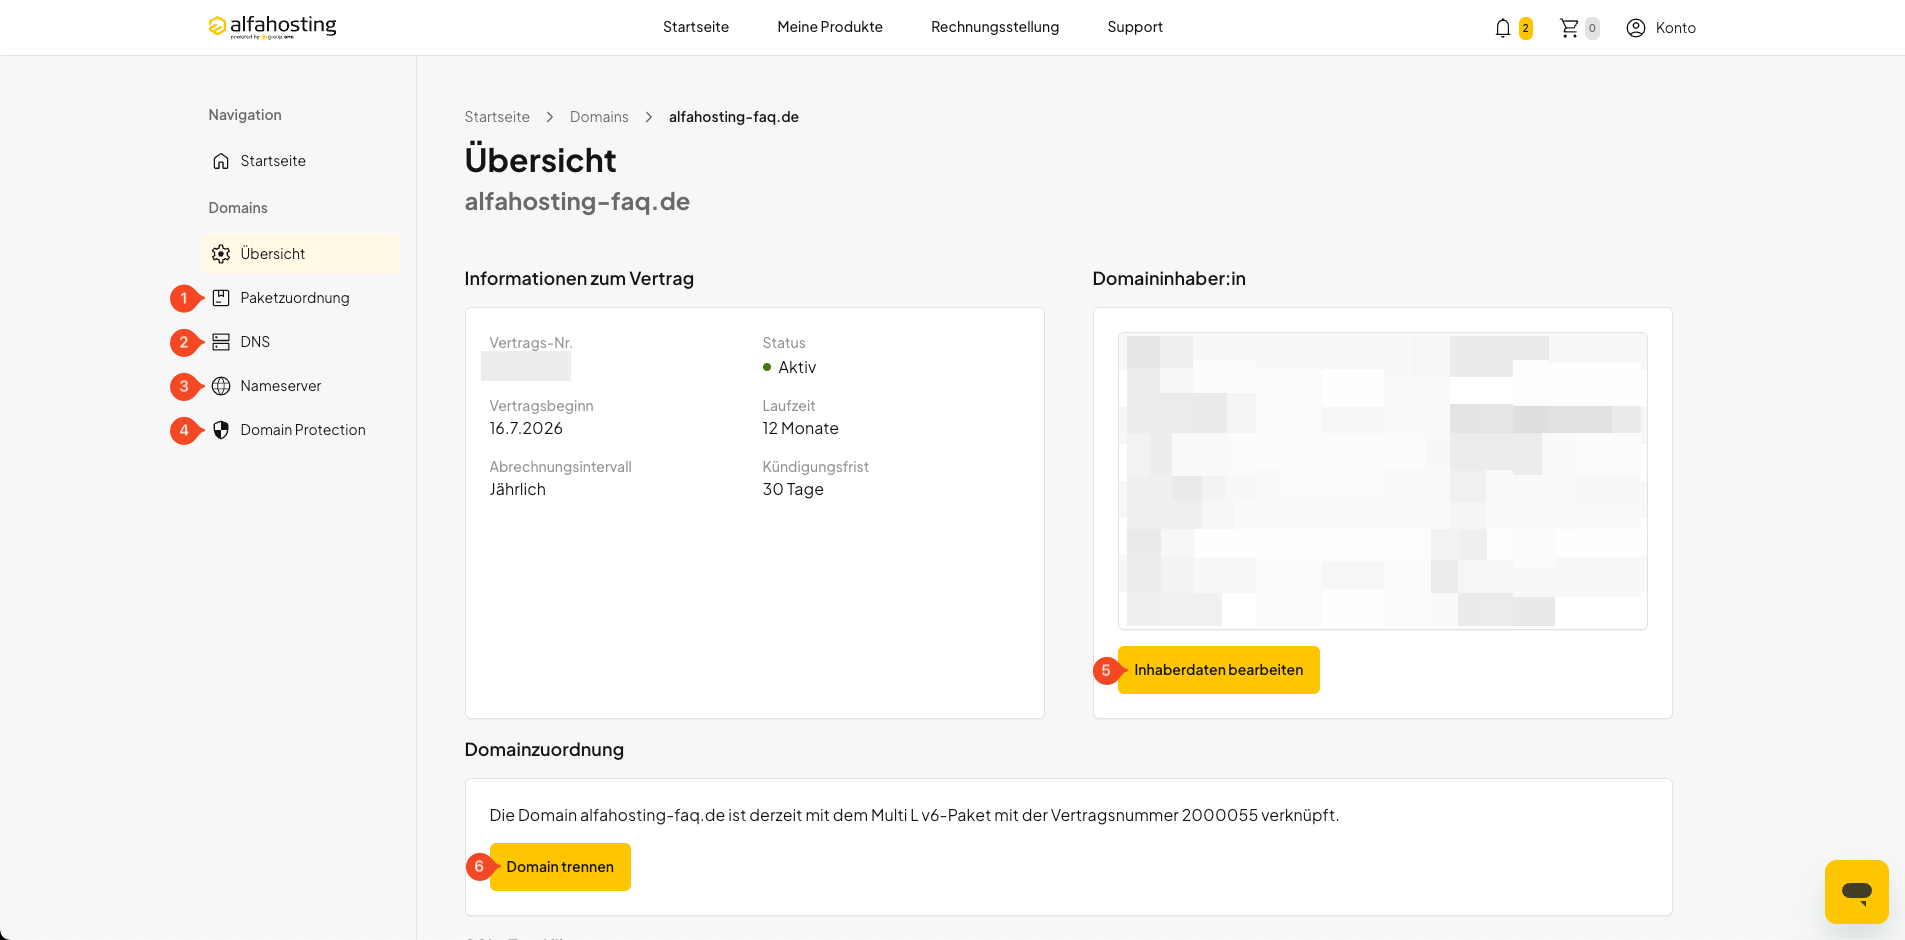Open the shopping cart icon

coord(1569,28)
